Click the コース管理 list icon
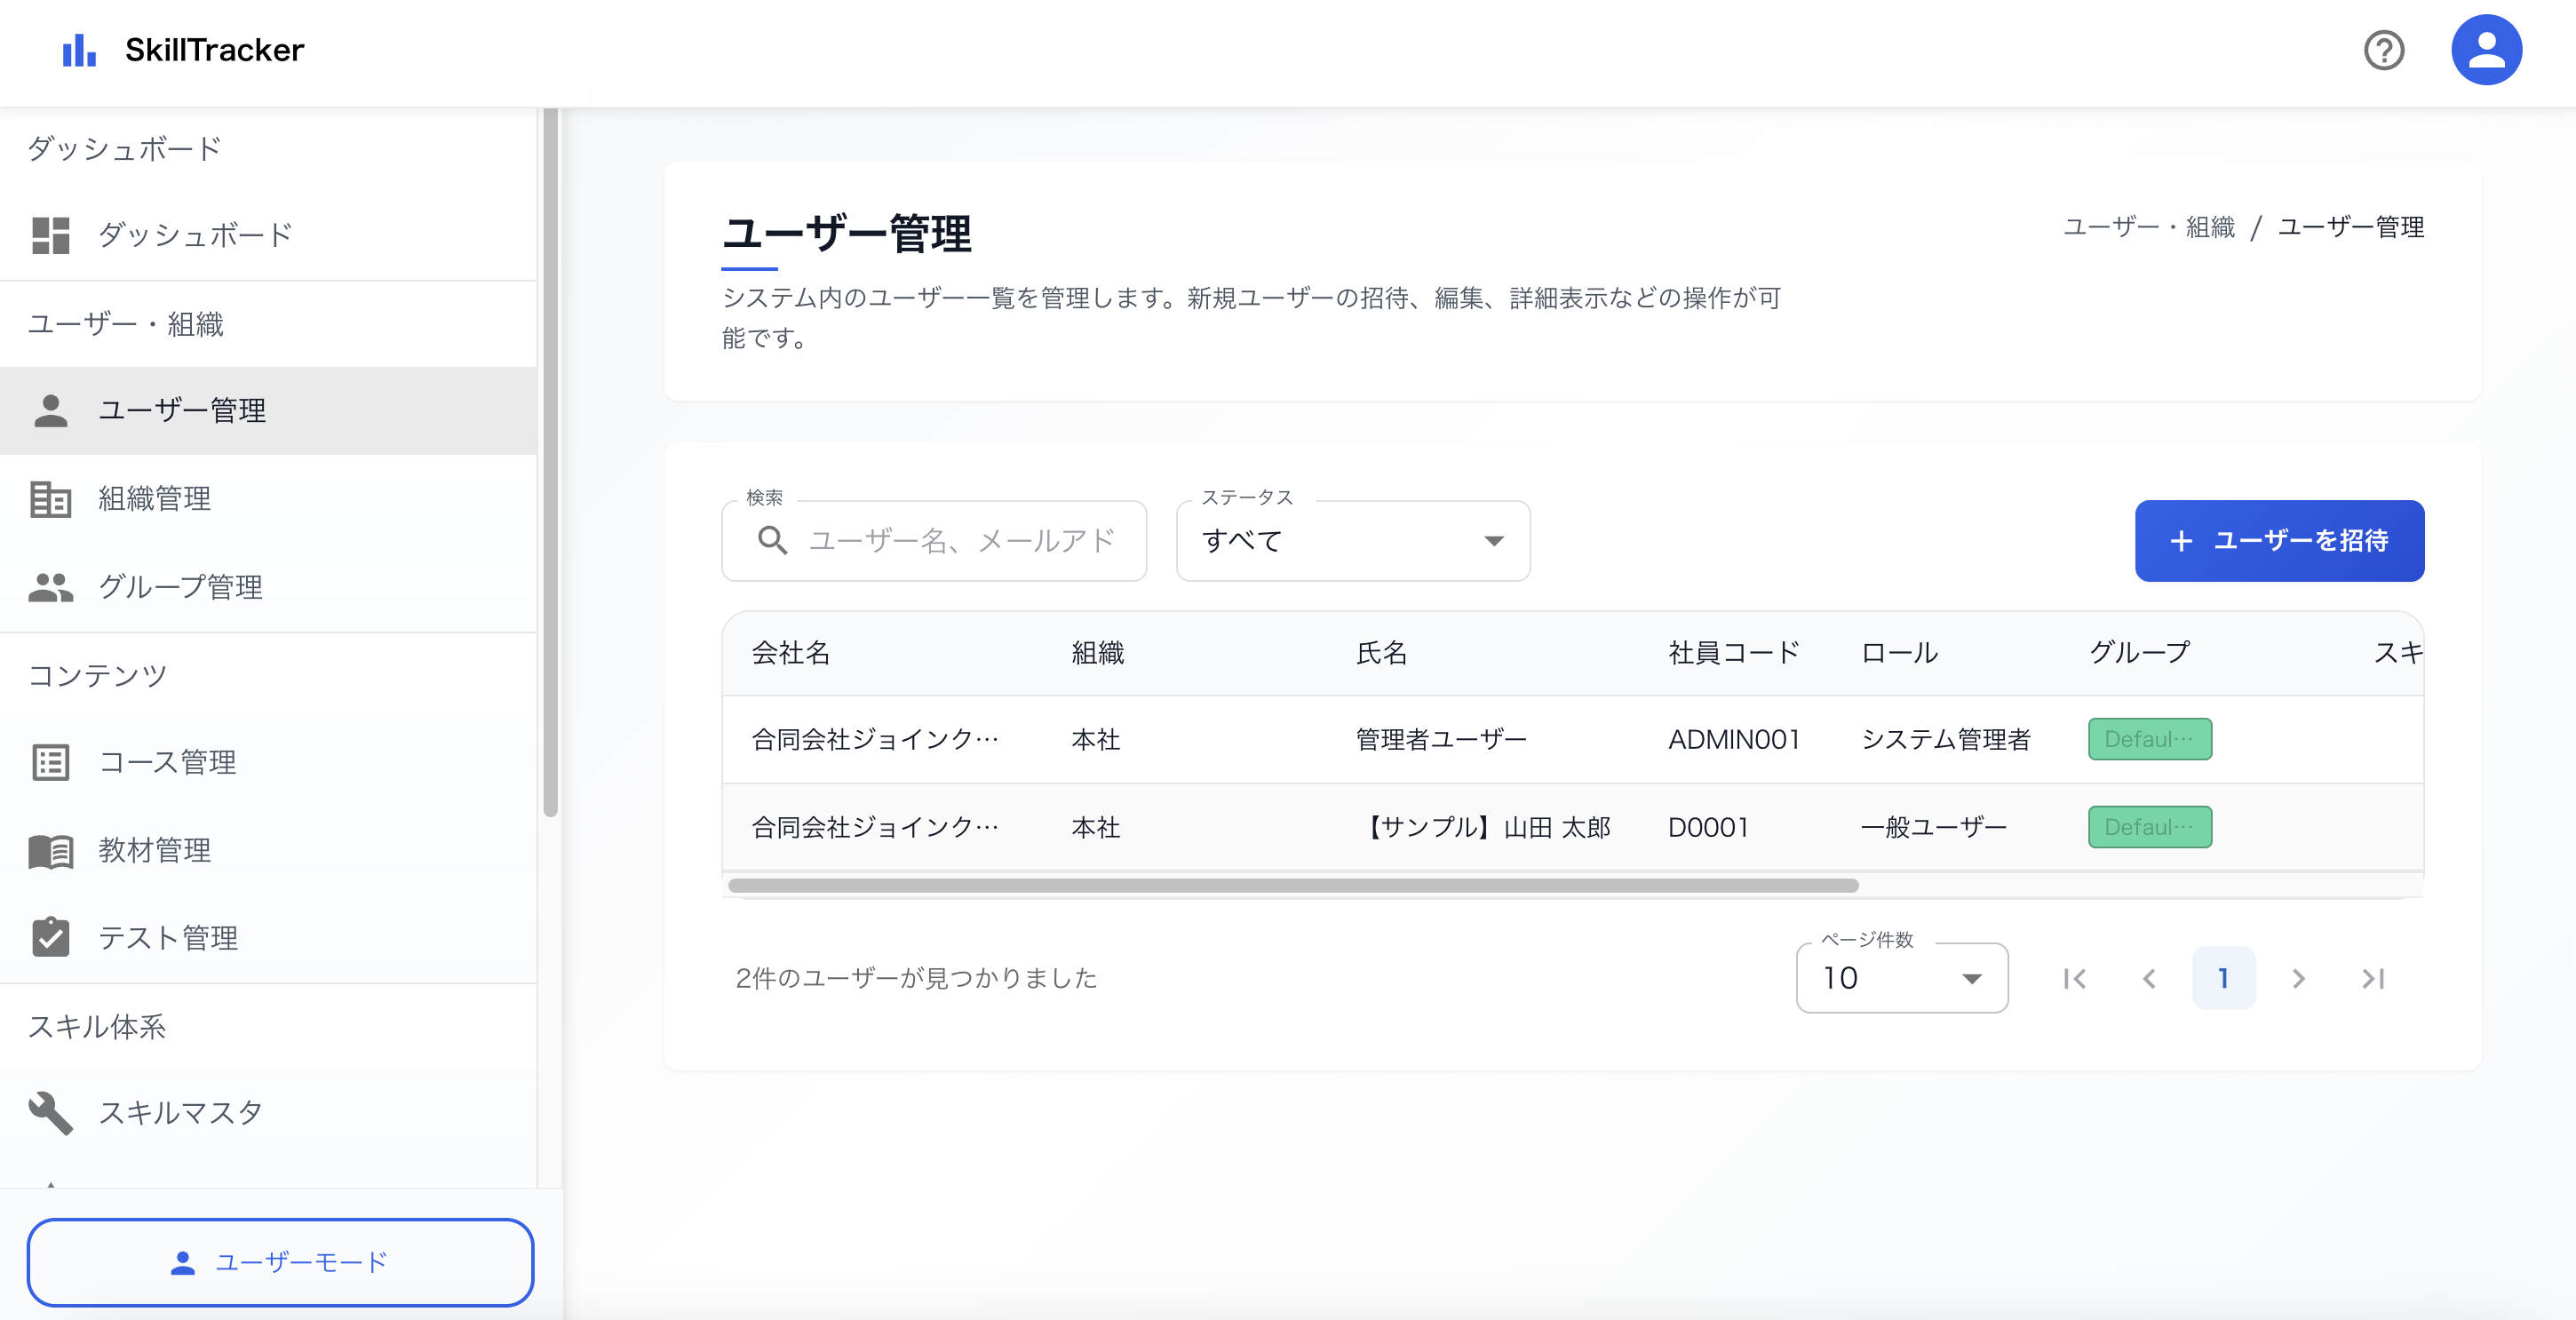Image resolution: width=2576 pixels, height=1320 pixels. [51, 762]
